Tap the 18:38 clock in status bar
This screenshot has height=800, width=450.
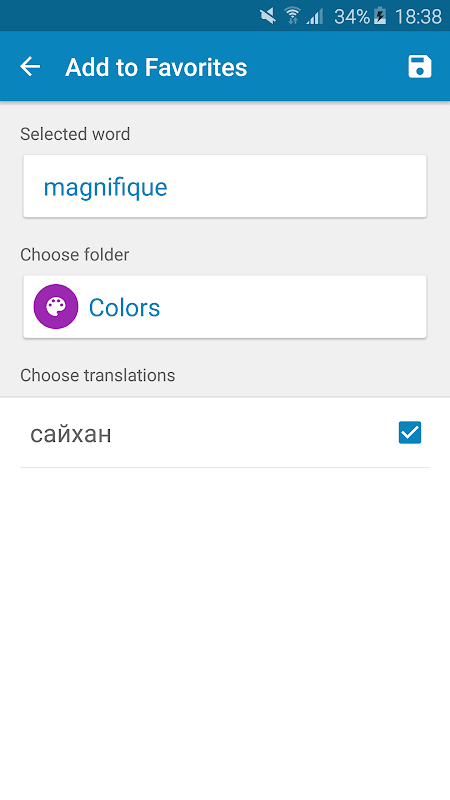(418, 17)
